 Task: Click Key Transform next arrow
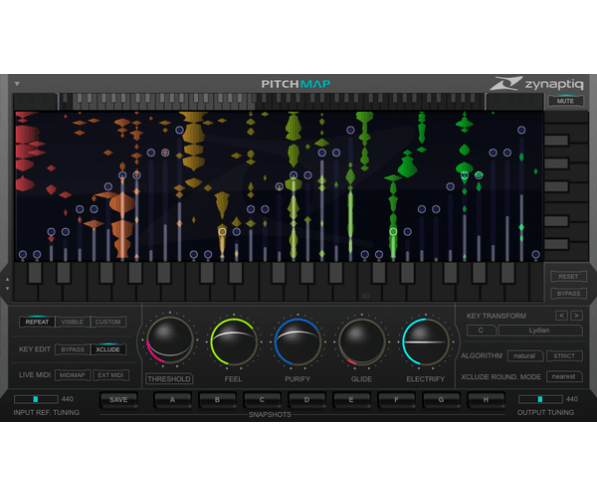576,315
